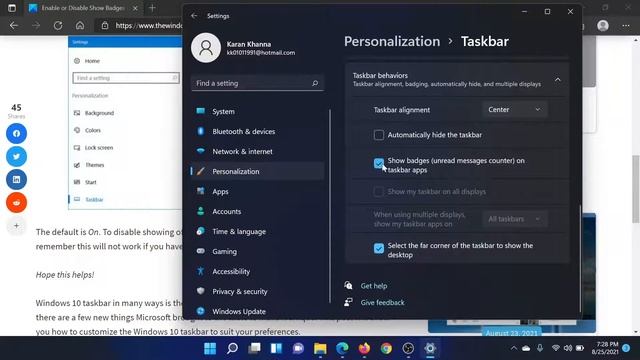Click the Edge page vertical scrollbar
This screenshot has width=640, height=360.
pyautogui.click(x=636, y=189)
